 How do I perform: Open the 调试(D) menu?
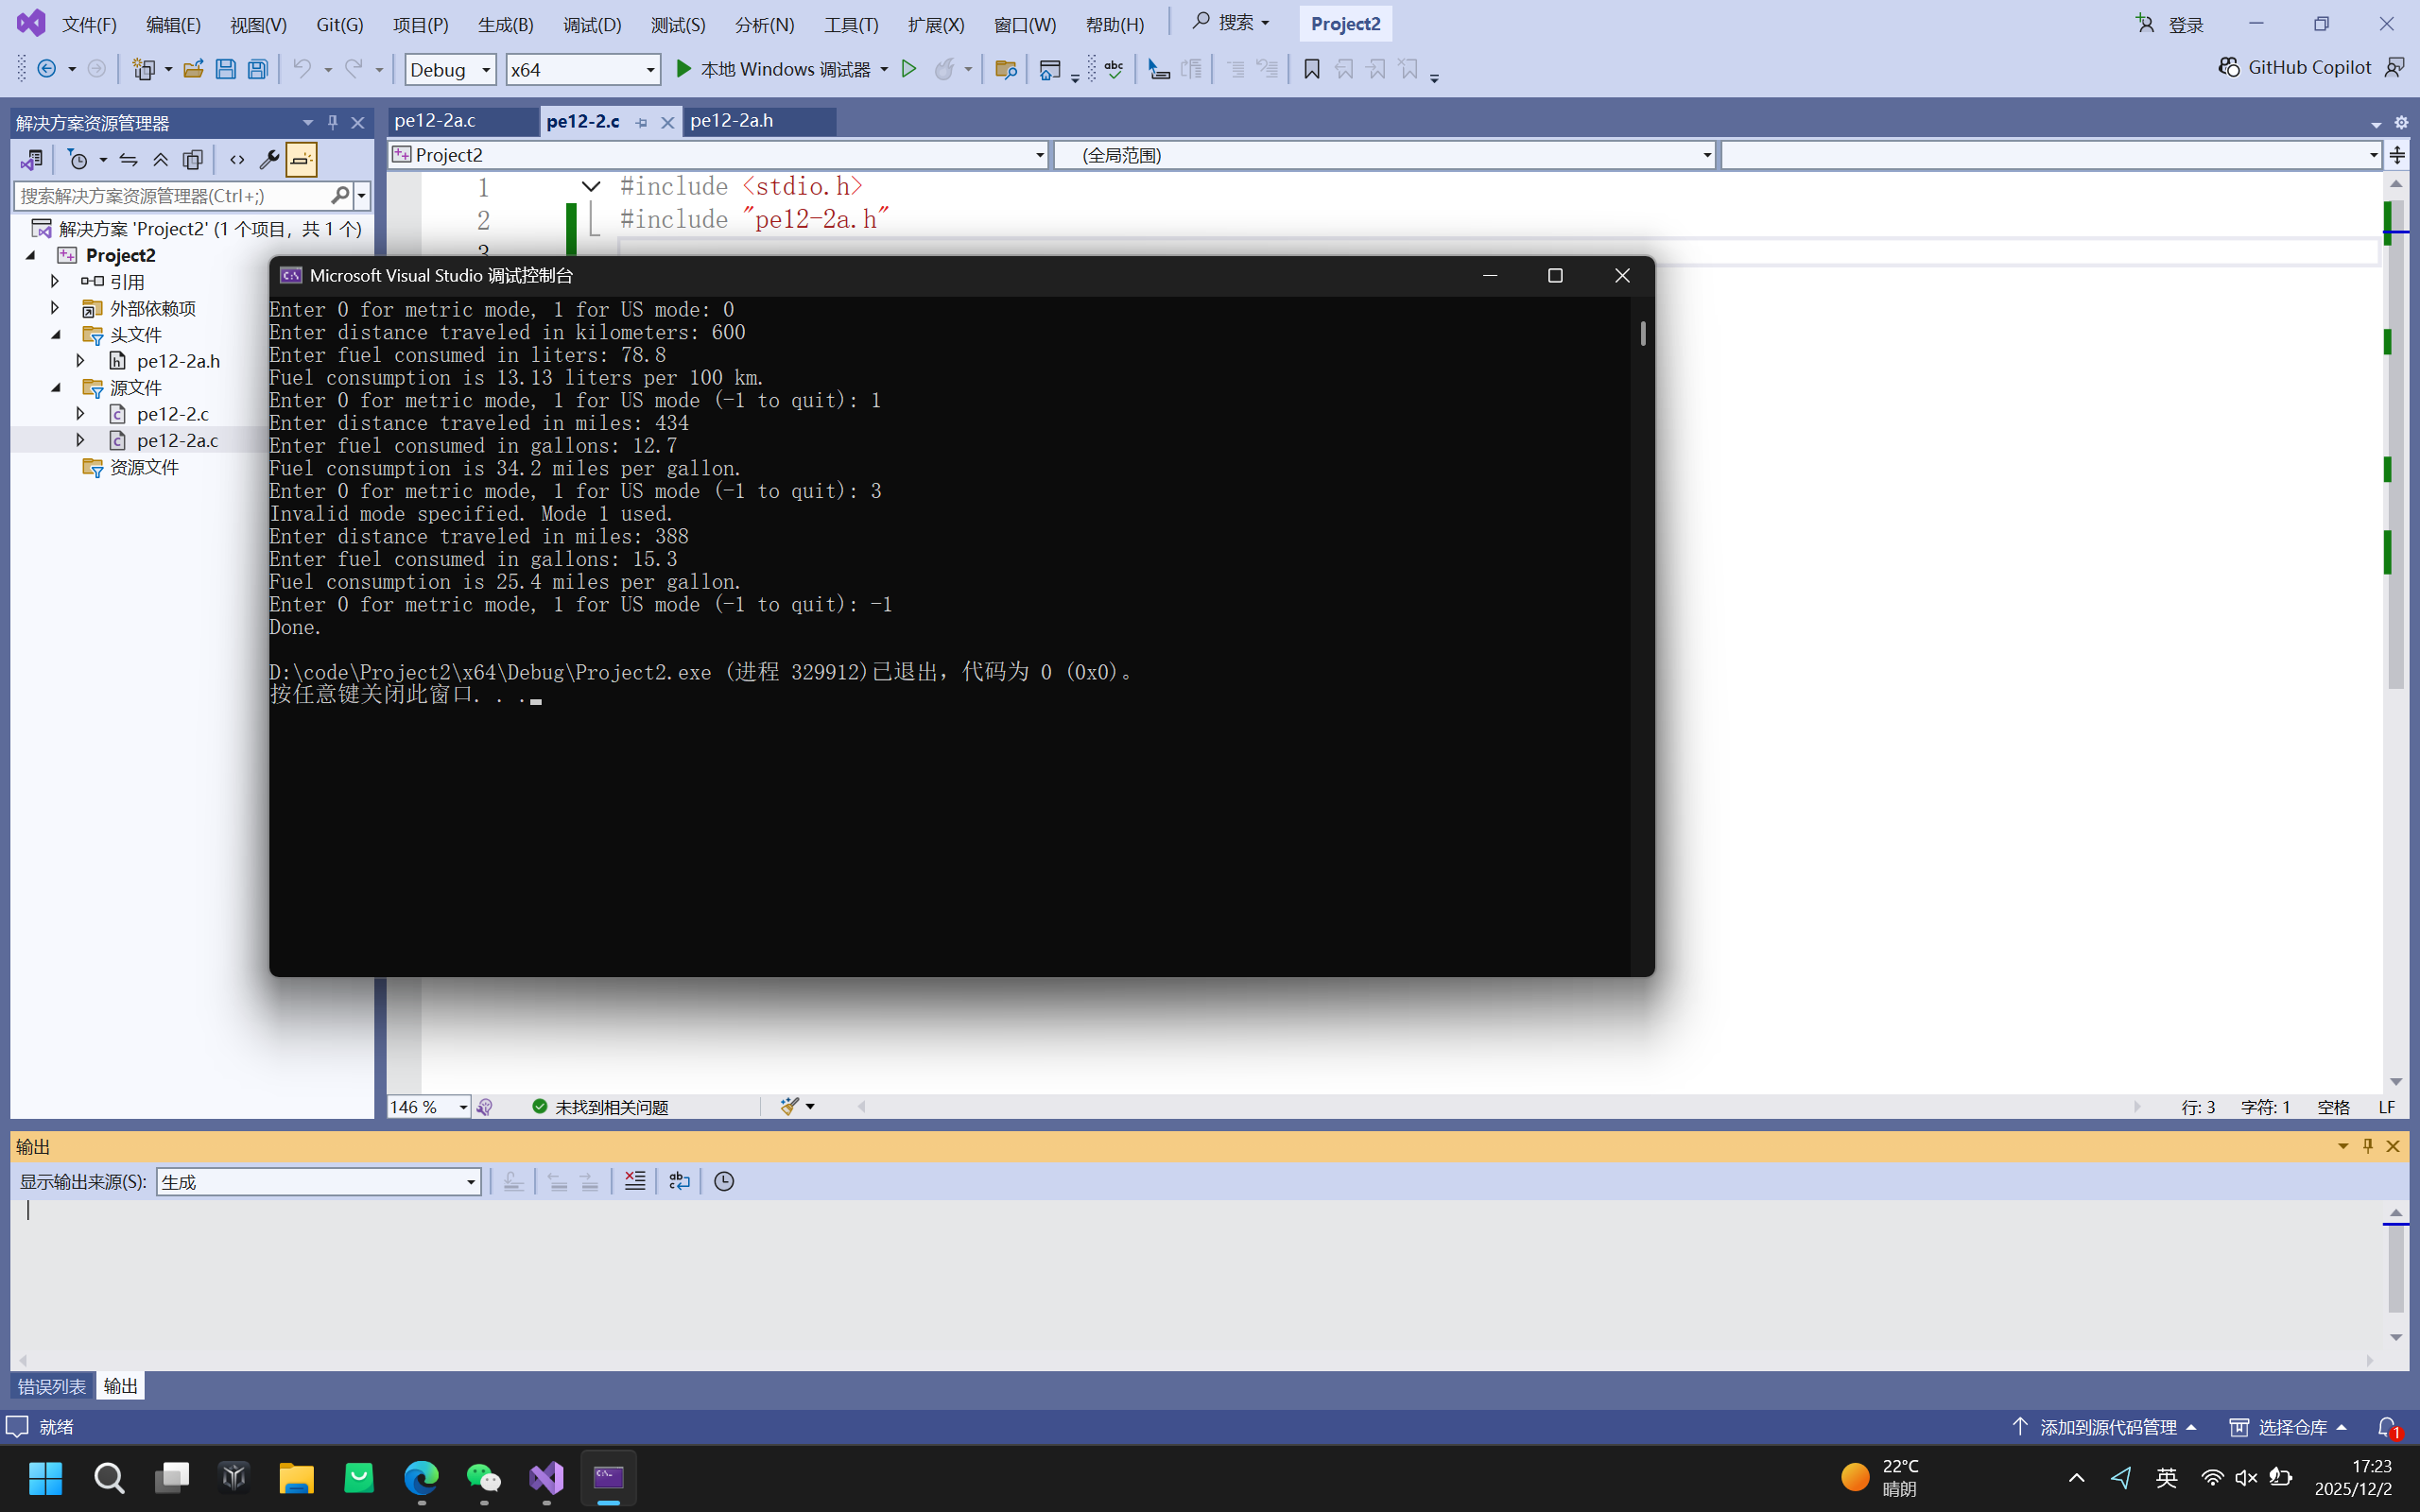coord(591,24)
